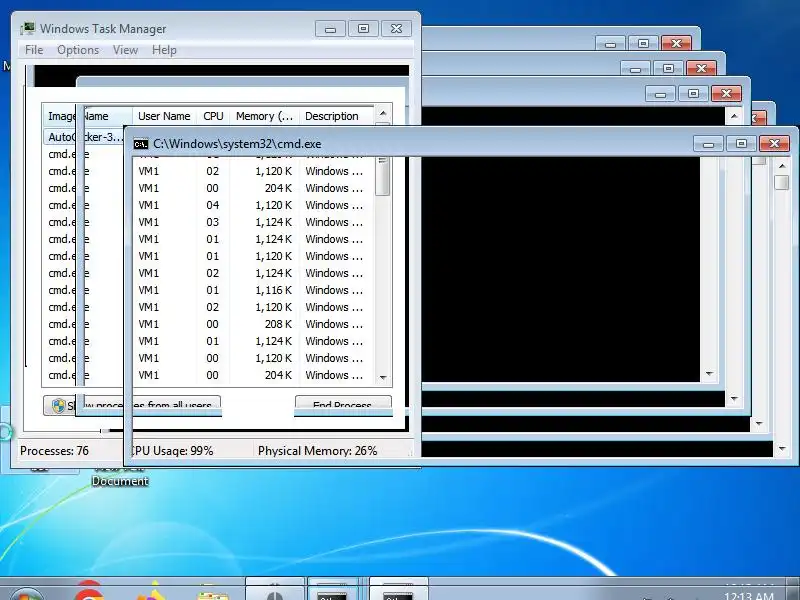Select the process row with CPU 04

(208, 205)
